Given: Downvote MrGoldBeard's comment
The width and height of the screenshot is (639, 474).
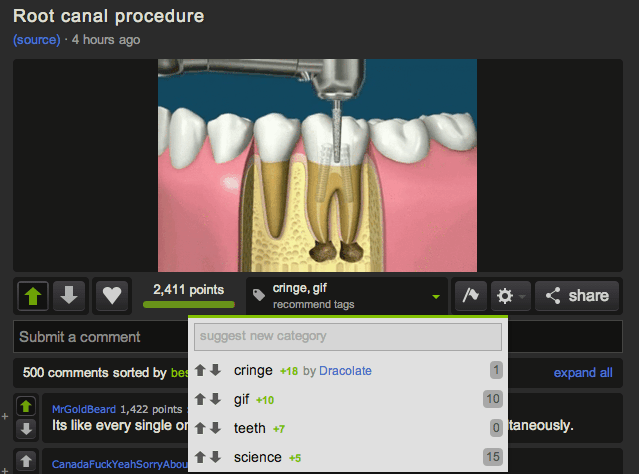Looking at the screenshot, I should (26, 428).
